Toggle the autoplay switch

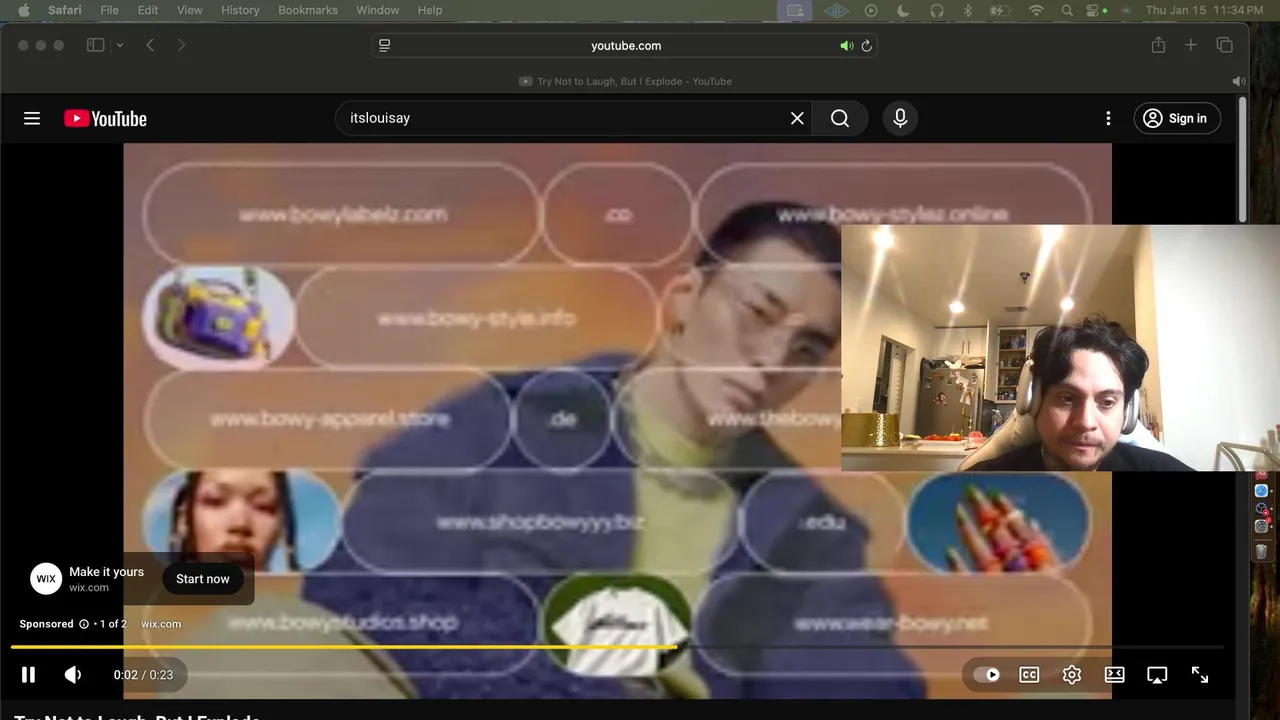987,675
